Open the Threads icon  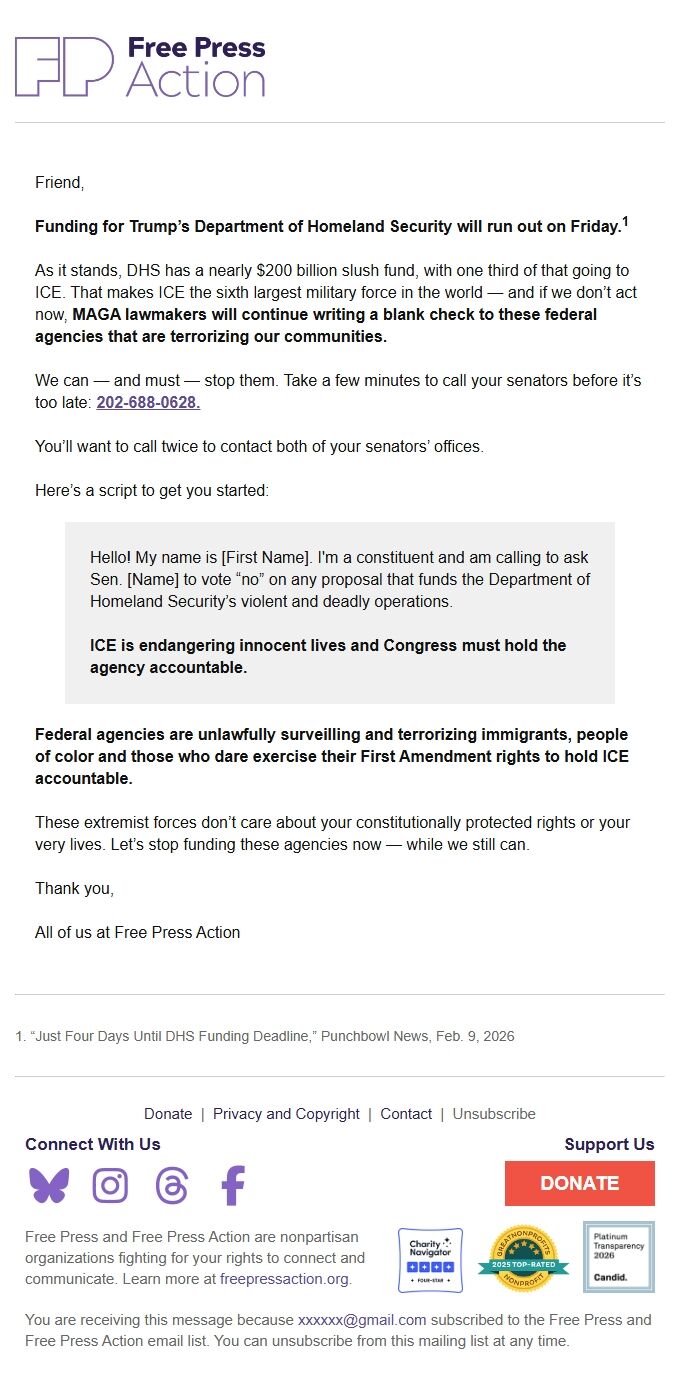click(x=171, y=1185)
